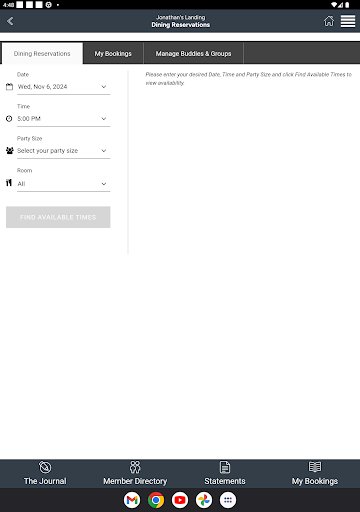Open Member Directory icon
The height and width of the screenshot is (512, 360).
[x=135, y=467]
